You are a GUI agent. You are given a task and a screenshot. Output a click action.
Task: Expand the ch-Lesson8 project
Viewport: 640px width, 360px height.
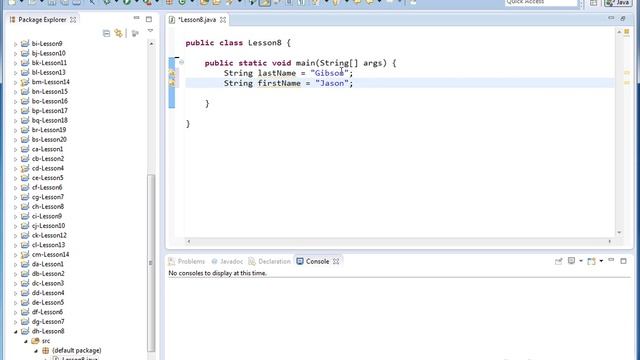click(x=16, y=207)
